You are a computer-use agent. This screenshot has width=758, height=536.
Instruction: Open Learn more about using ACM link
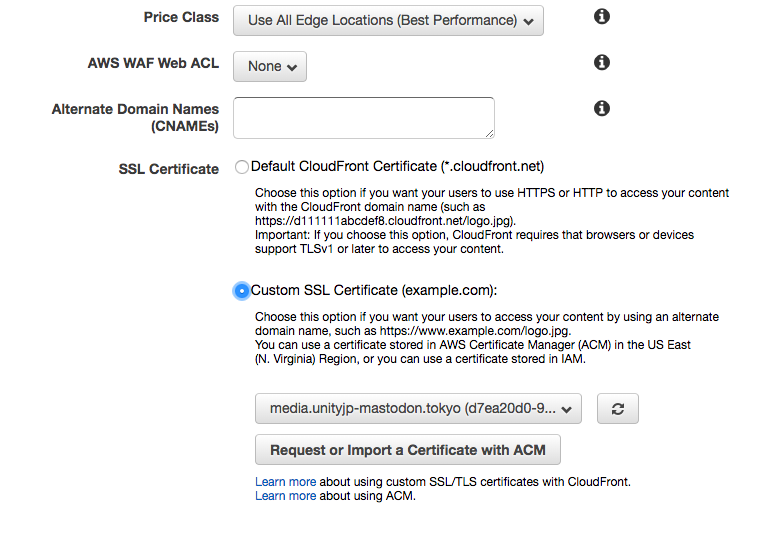click(285, 496)
